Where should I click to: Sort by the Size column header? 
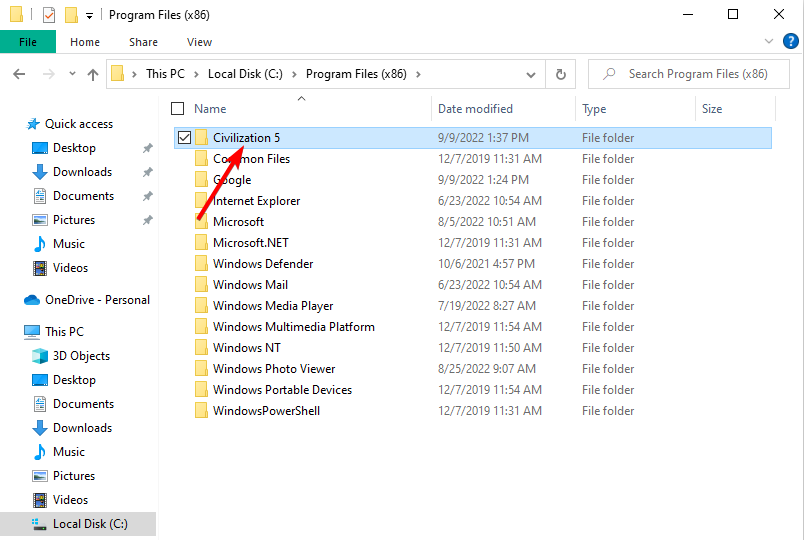click(712, 109)
